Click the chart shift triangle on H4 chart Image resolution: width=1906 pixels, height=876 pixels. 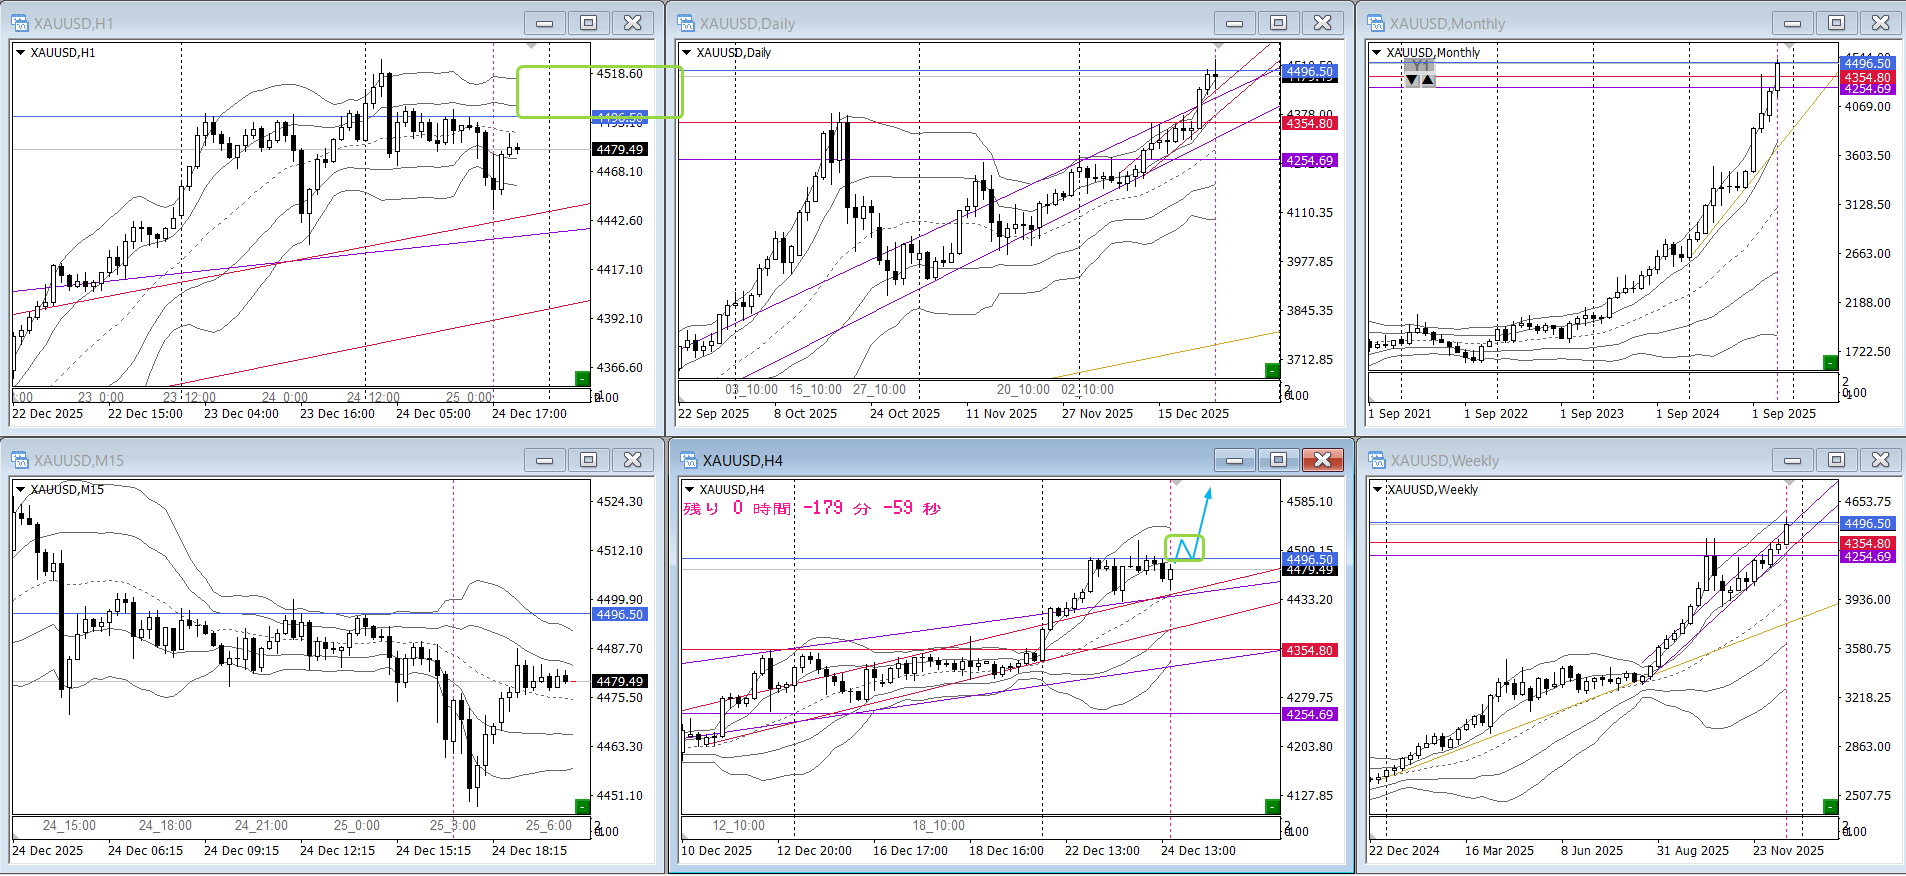click(1177, 484)
